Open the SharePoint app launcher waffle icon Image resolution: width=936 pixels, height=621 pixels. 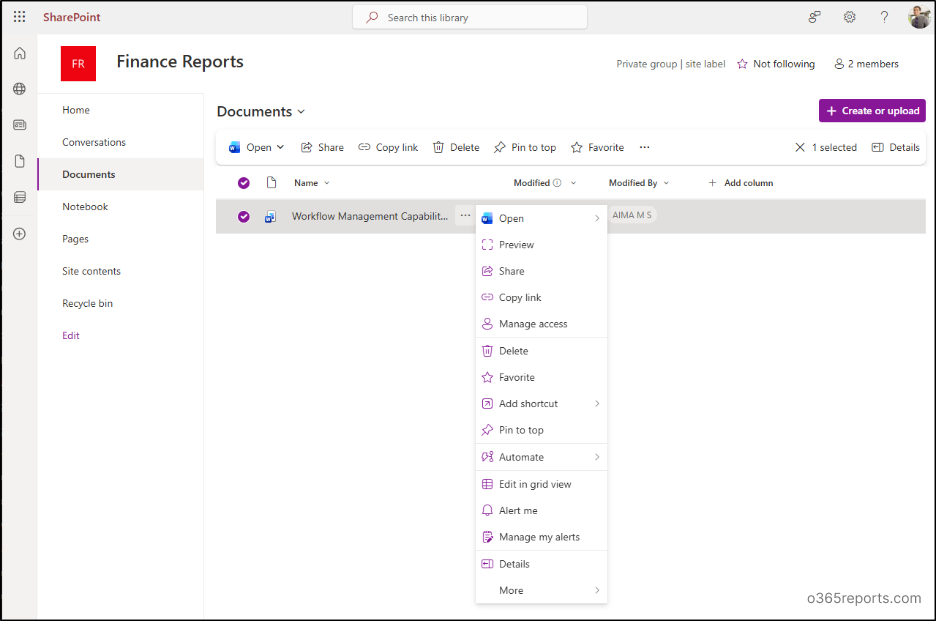coord(19,16)
